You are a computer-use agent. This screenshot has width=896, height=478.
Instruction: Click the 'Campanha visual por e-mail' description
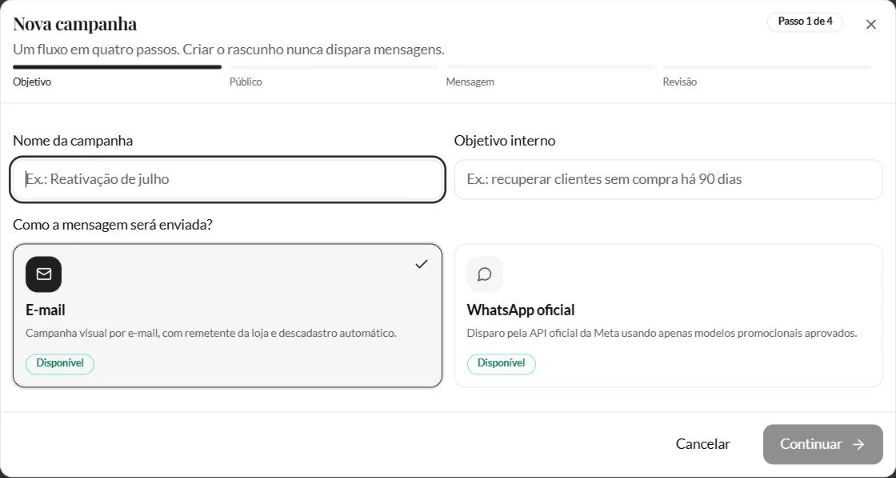211,333
